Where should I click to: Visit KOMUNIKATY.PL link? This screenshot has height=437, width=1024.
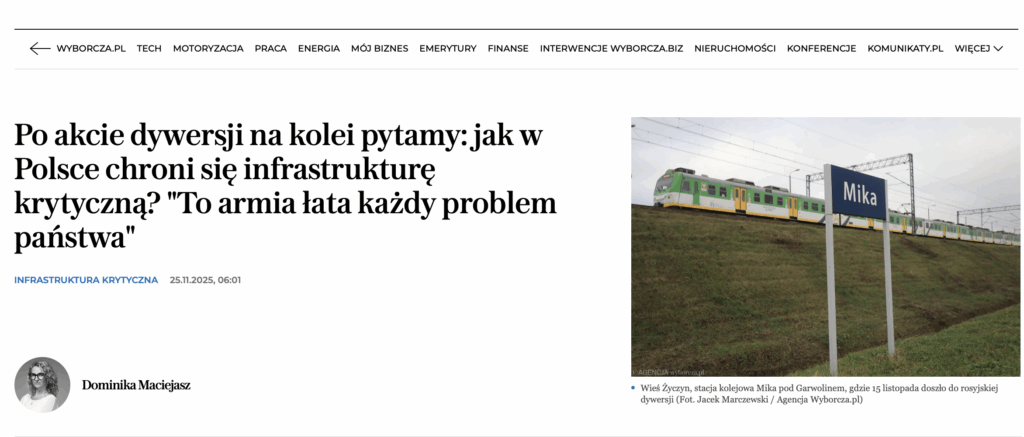point(905,48)
